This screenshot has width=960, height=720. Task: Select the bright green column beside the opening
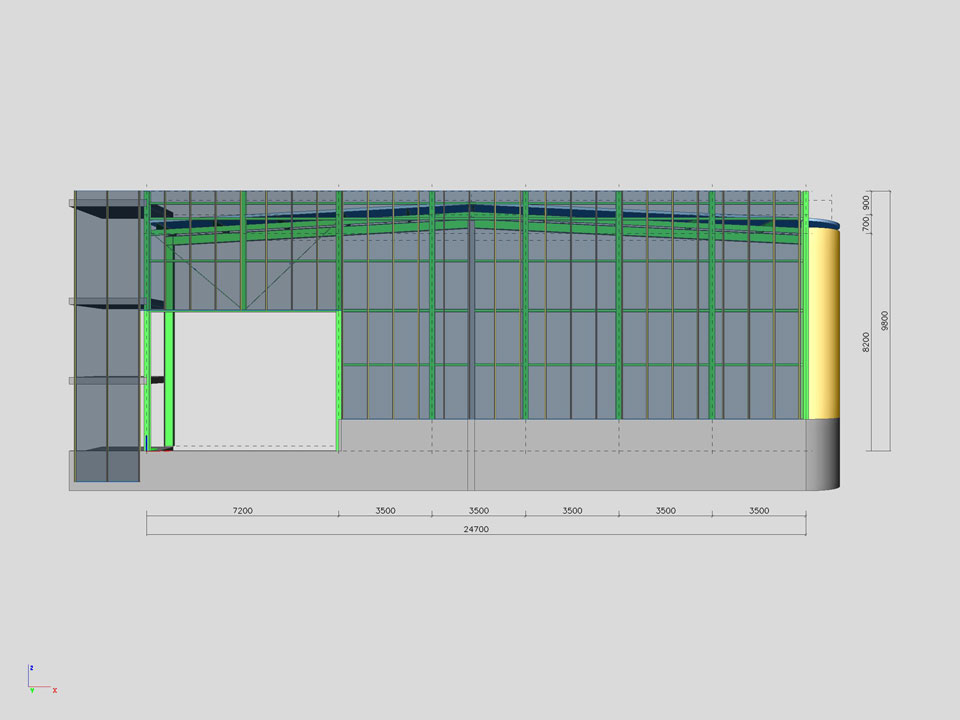(x=169, y=380)
